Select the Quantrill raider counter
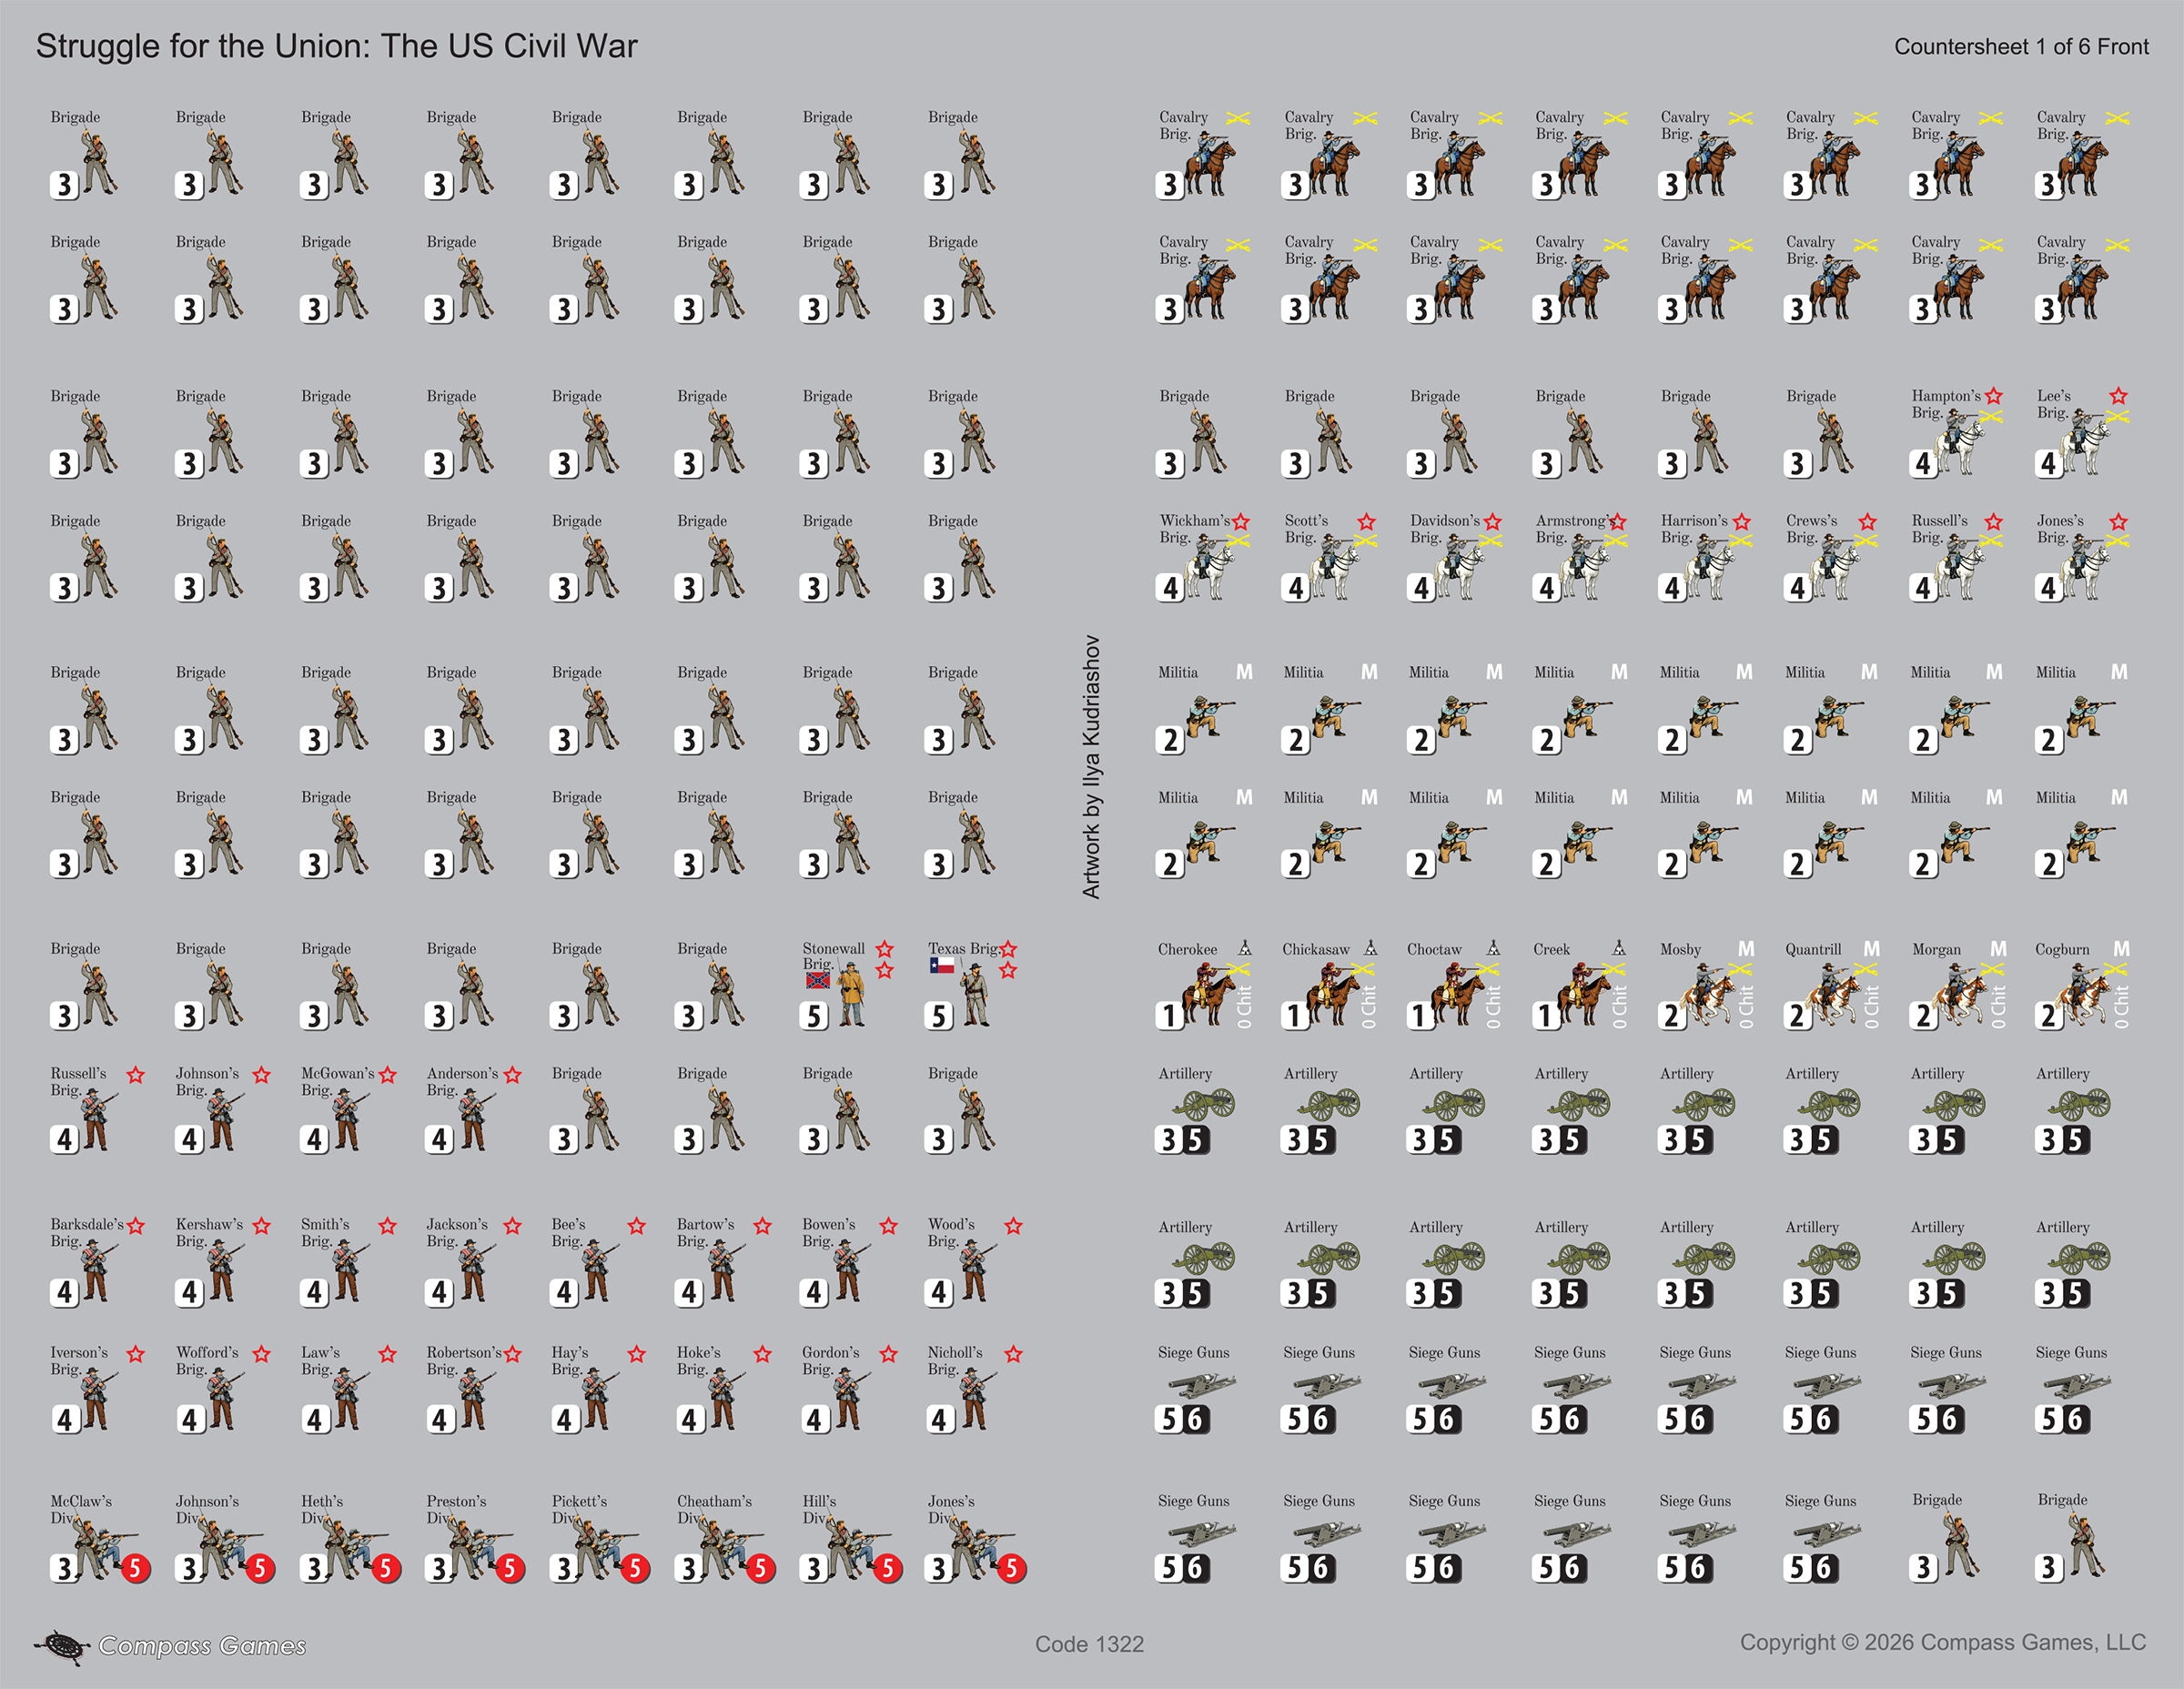The height and width of the screenshot is (1689, 2184). tap(1832, 985)
